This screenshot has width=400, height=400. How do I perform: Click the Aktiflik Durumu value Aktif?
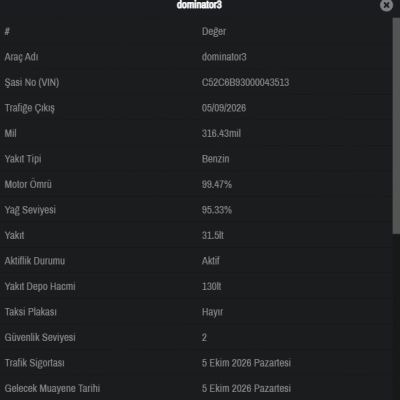point(211,261)
